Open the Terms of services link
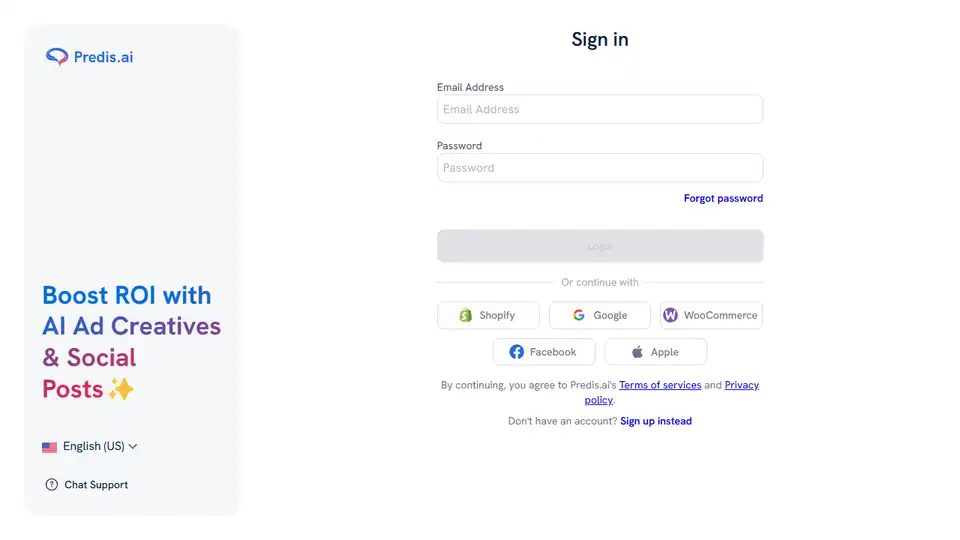Image resolution: width=960 pixels, height=540 pixels. (x=659, y=385)
